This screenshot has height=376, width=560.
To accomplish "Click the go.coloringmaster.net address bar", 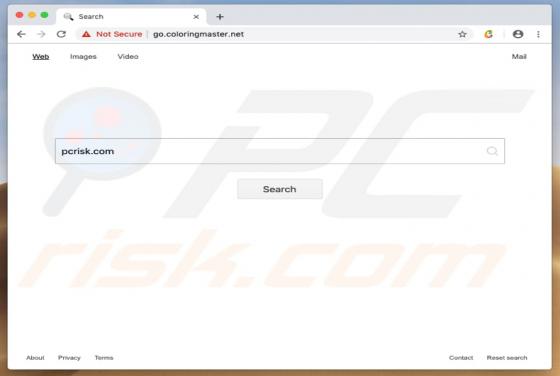I will 198,34.
